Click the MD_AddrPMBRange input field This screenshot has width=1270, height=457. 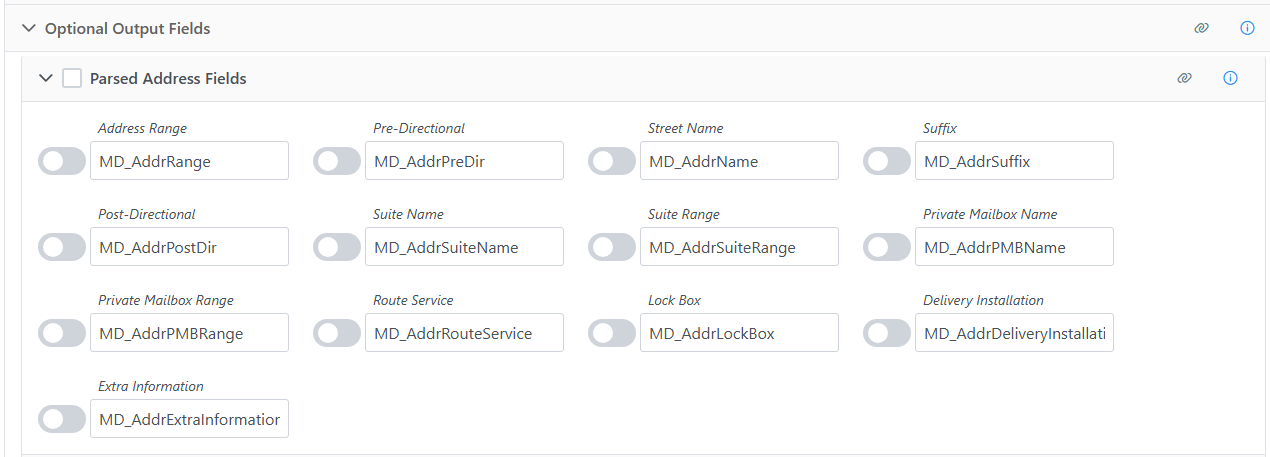tap(189, 333)
